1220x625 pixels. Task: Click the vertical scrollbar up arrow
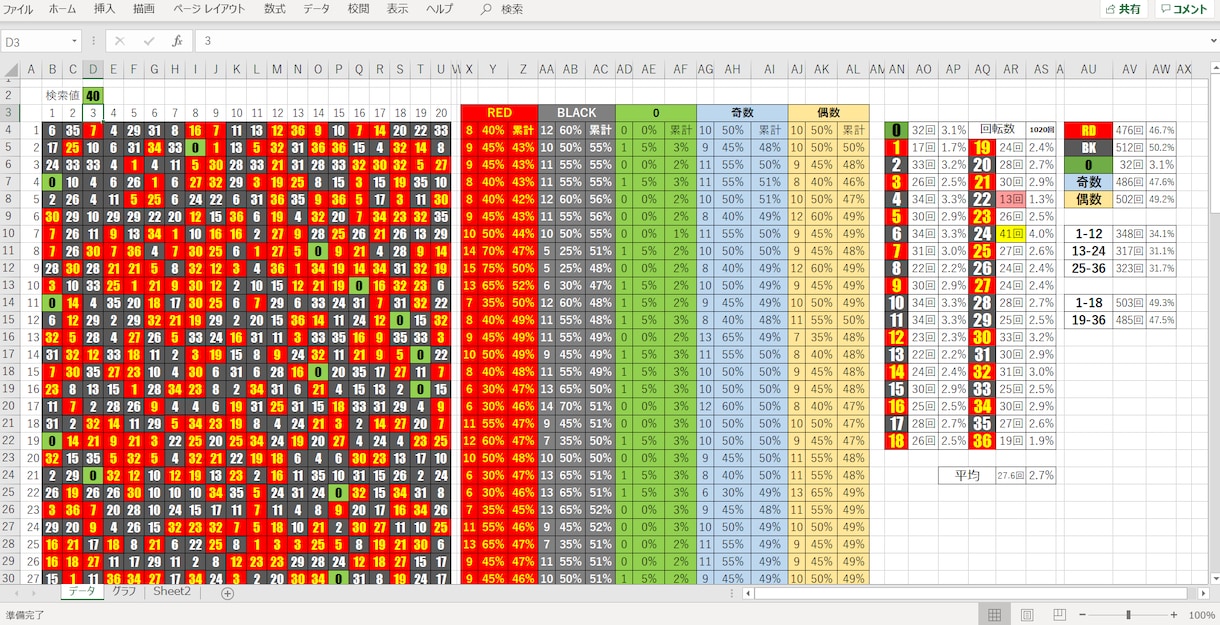point(1214,70)
